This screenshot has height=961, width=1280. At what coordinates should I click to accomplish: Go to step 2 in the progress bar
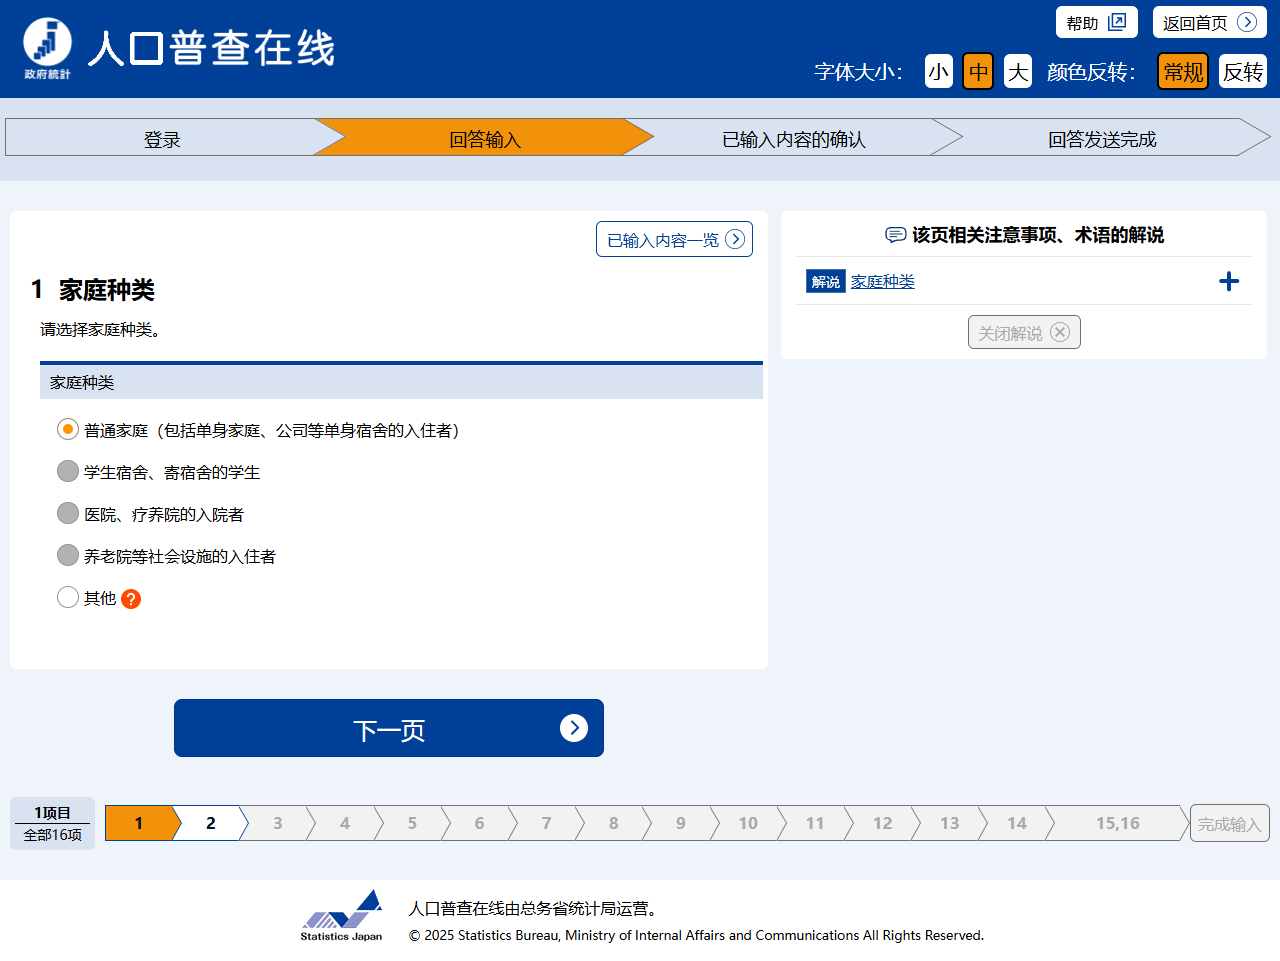[210, 823]
